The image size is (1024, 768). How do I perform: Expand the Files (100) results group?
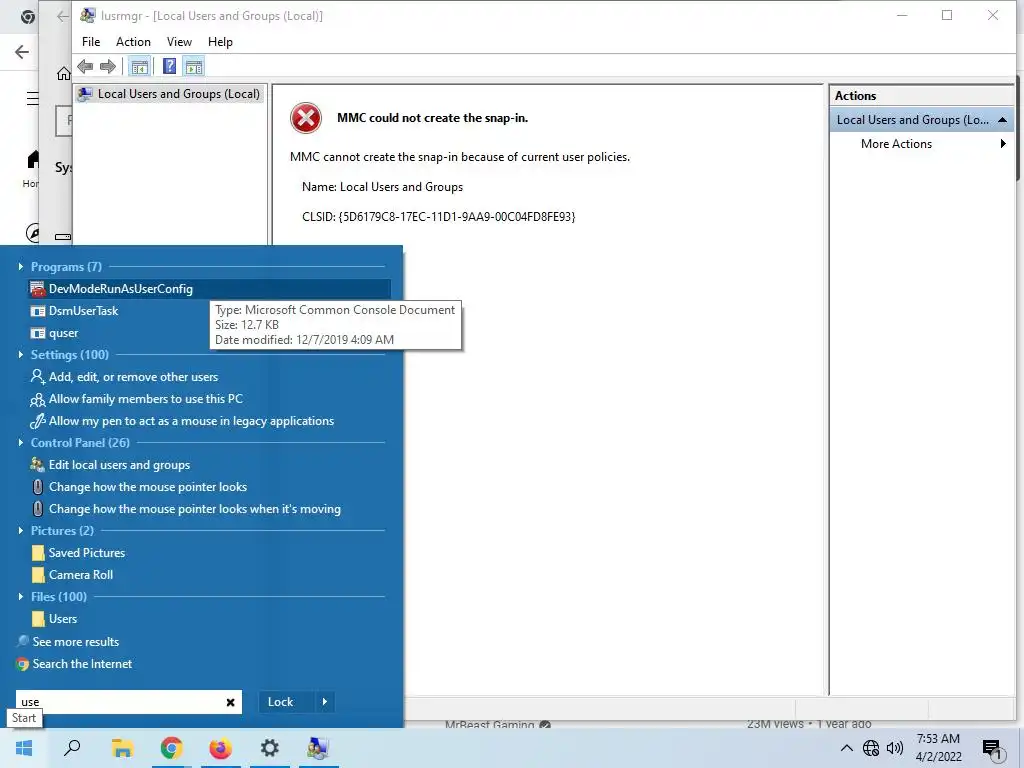coord(21,596)
